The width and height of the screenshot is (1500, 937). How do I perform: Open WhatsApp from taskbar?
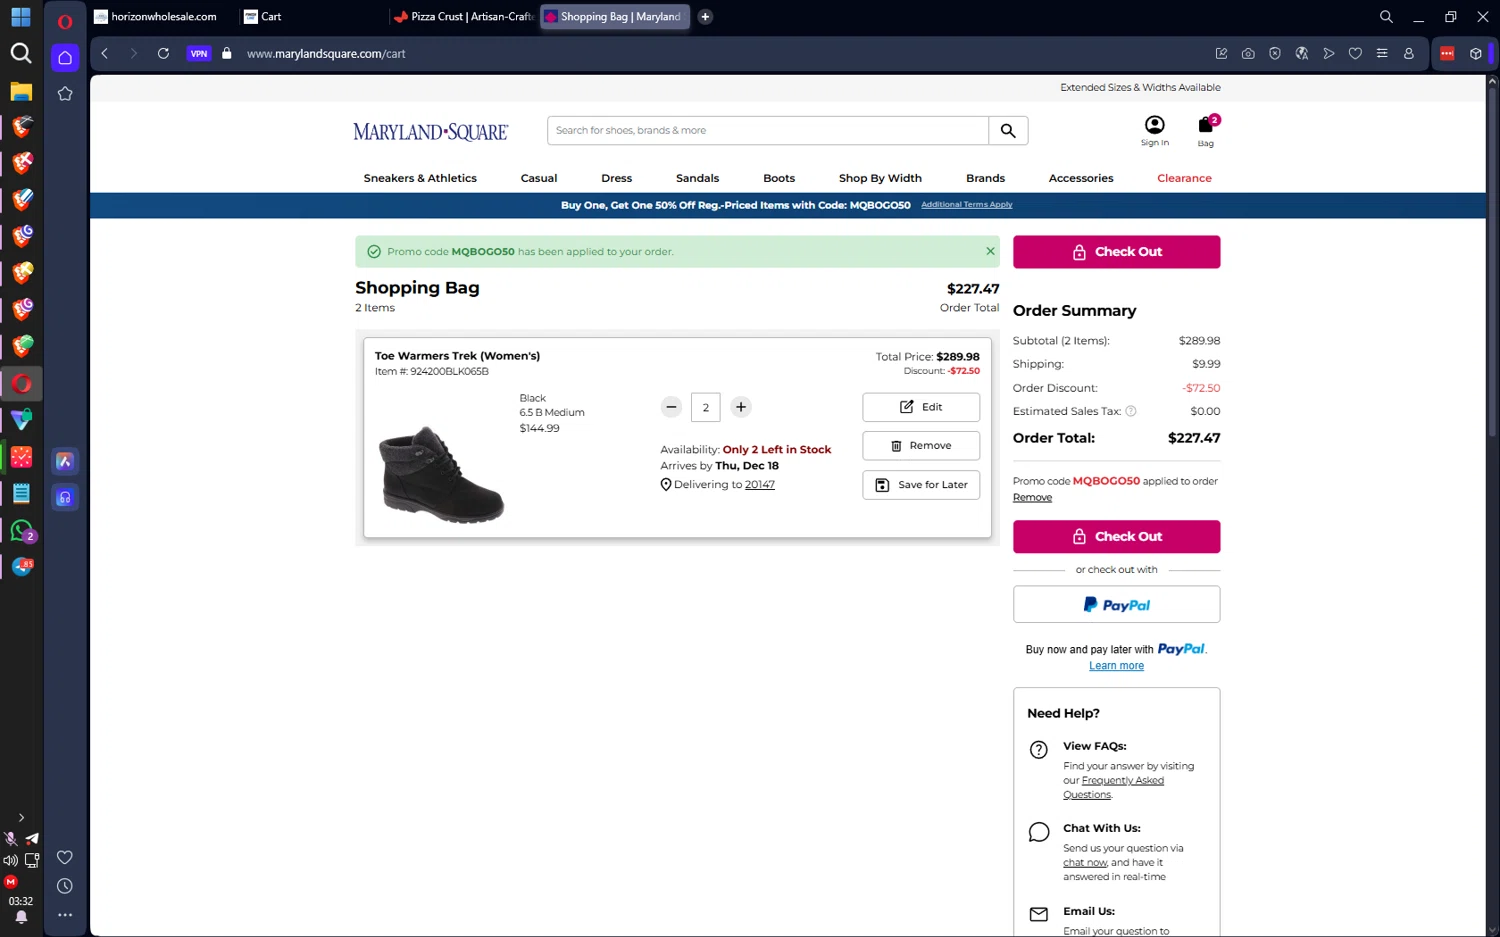[21, 531]
